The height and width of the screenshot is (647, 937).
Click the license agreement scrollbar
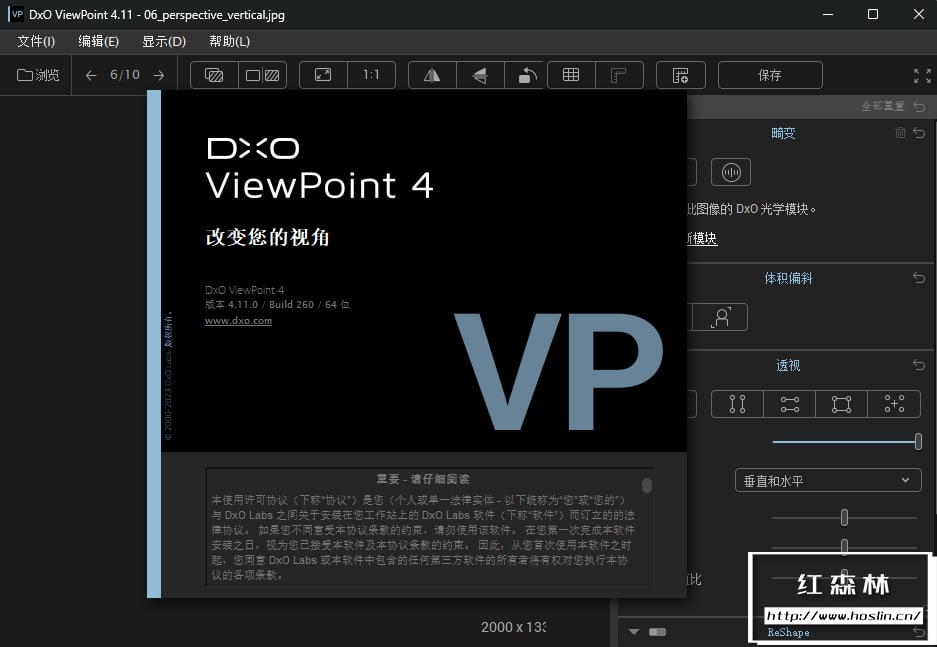click(x=647, y=485)
